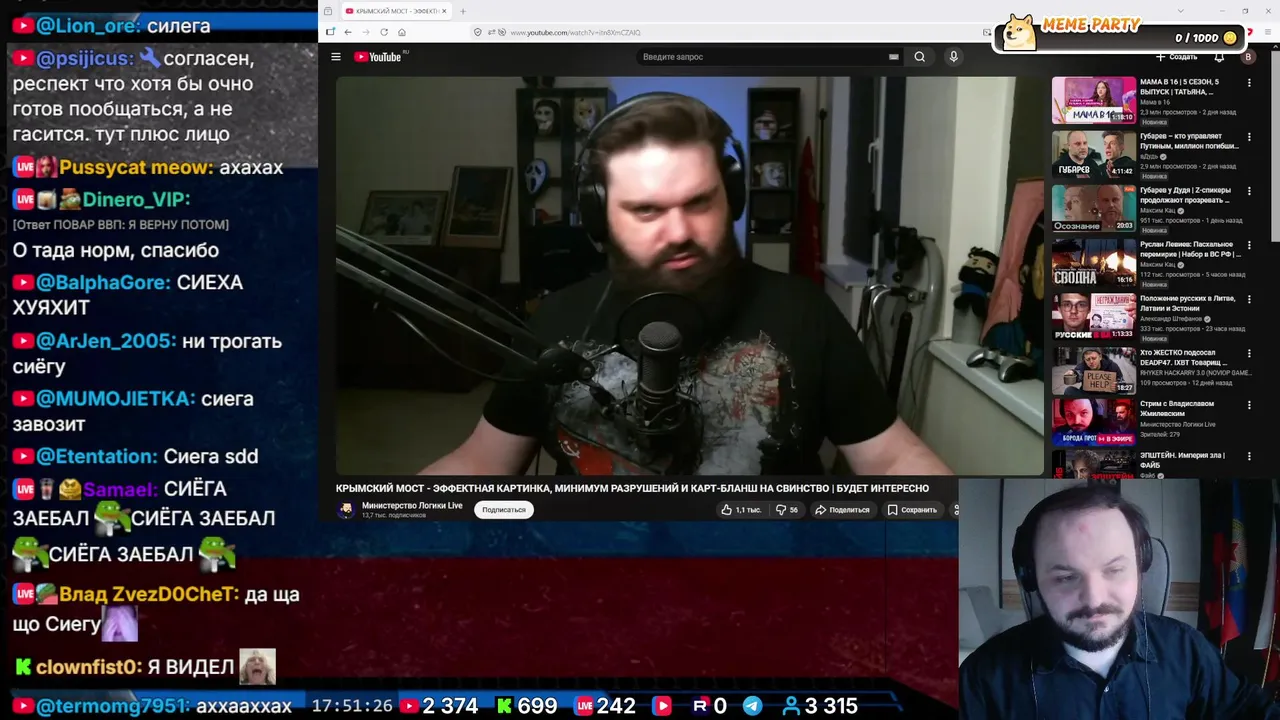Click chat username Dinero_VIP

136,199
